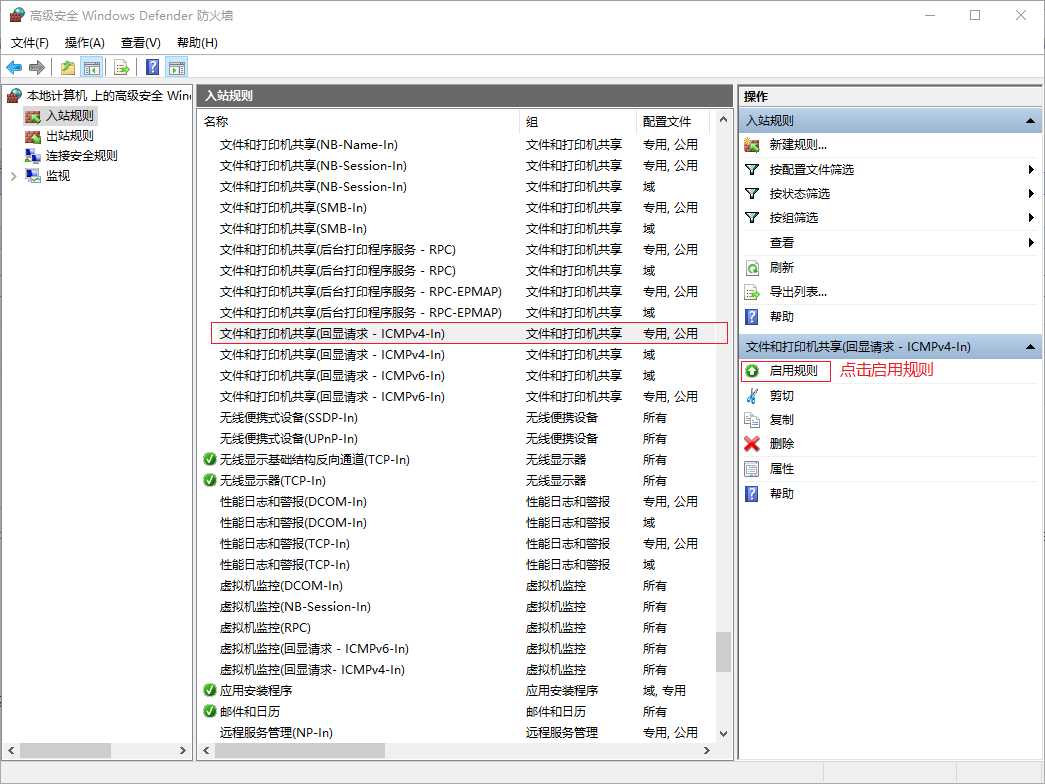Image resolution: width=1045 pixels, height=784 pixels.
Task: Select rule 虚拟机监控(RPC)
Action: [x=265, y=627]
